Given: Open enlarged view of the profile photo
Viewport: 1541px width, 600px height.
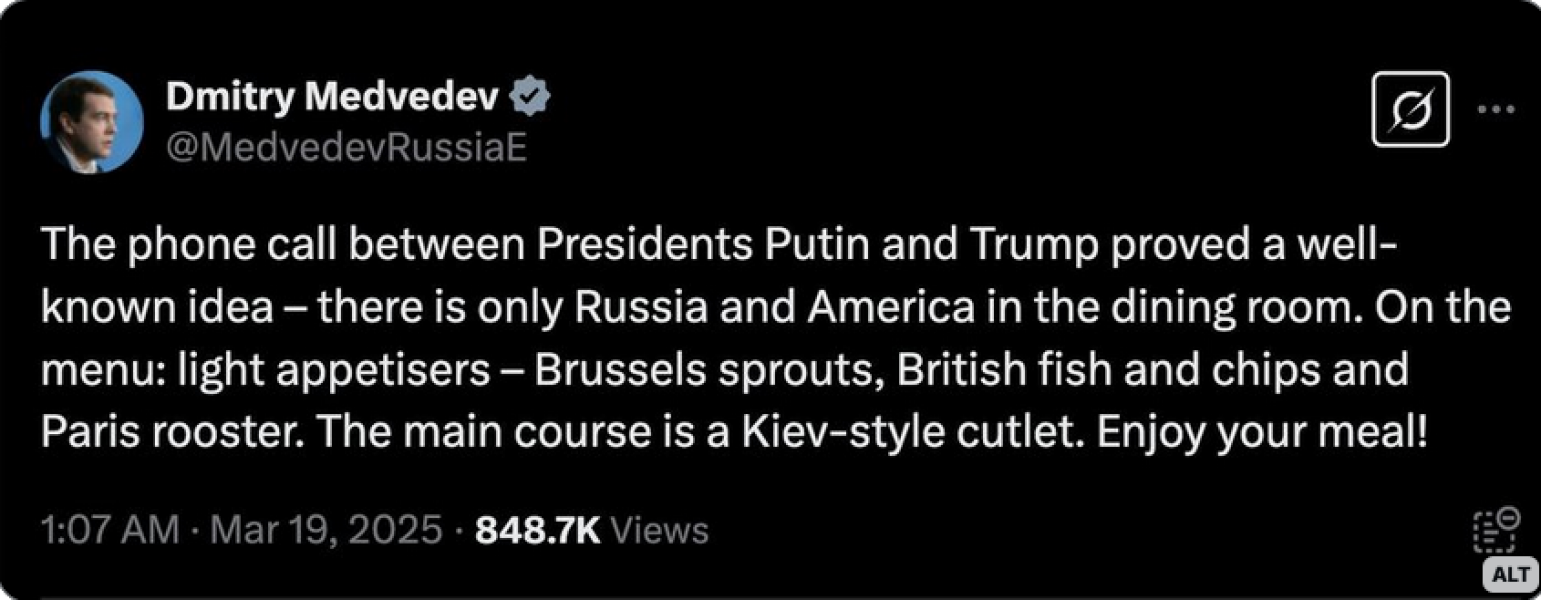Looking at the screenshot, I should (93, 120).
